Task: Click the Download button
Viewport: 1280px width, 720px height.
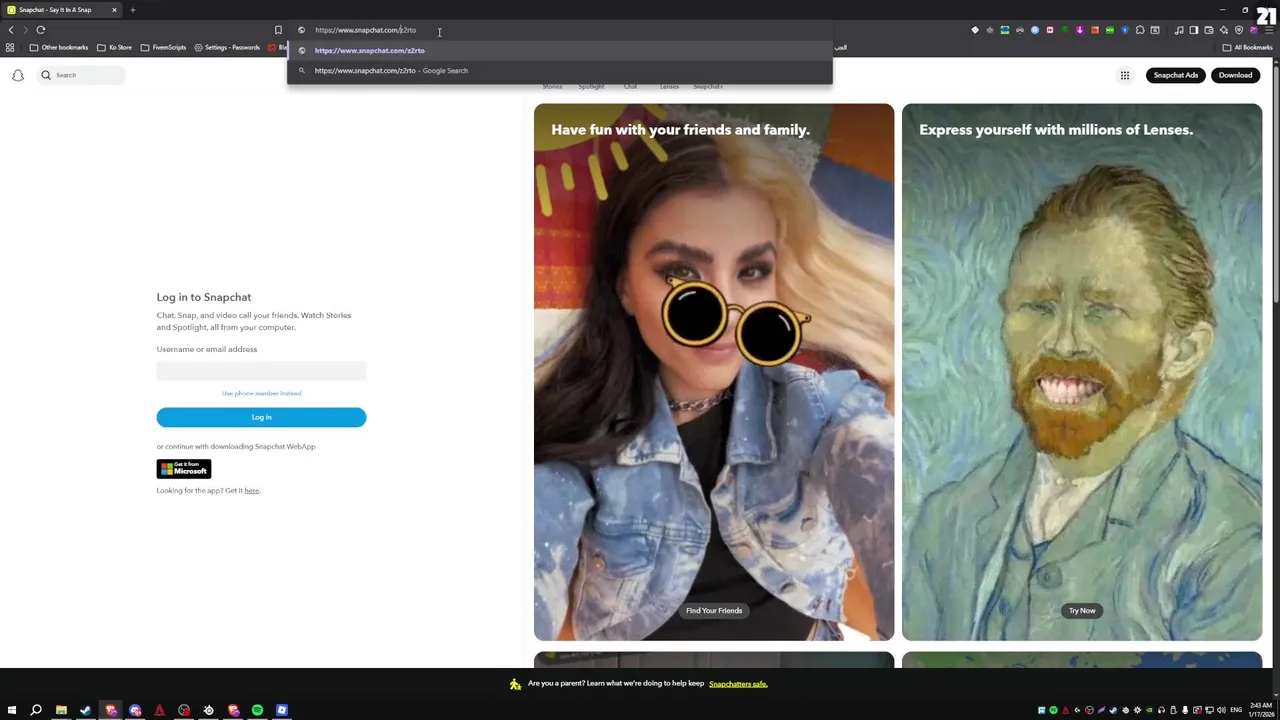Action: pos(1235,75)
